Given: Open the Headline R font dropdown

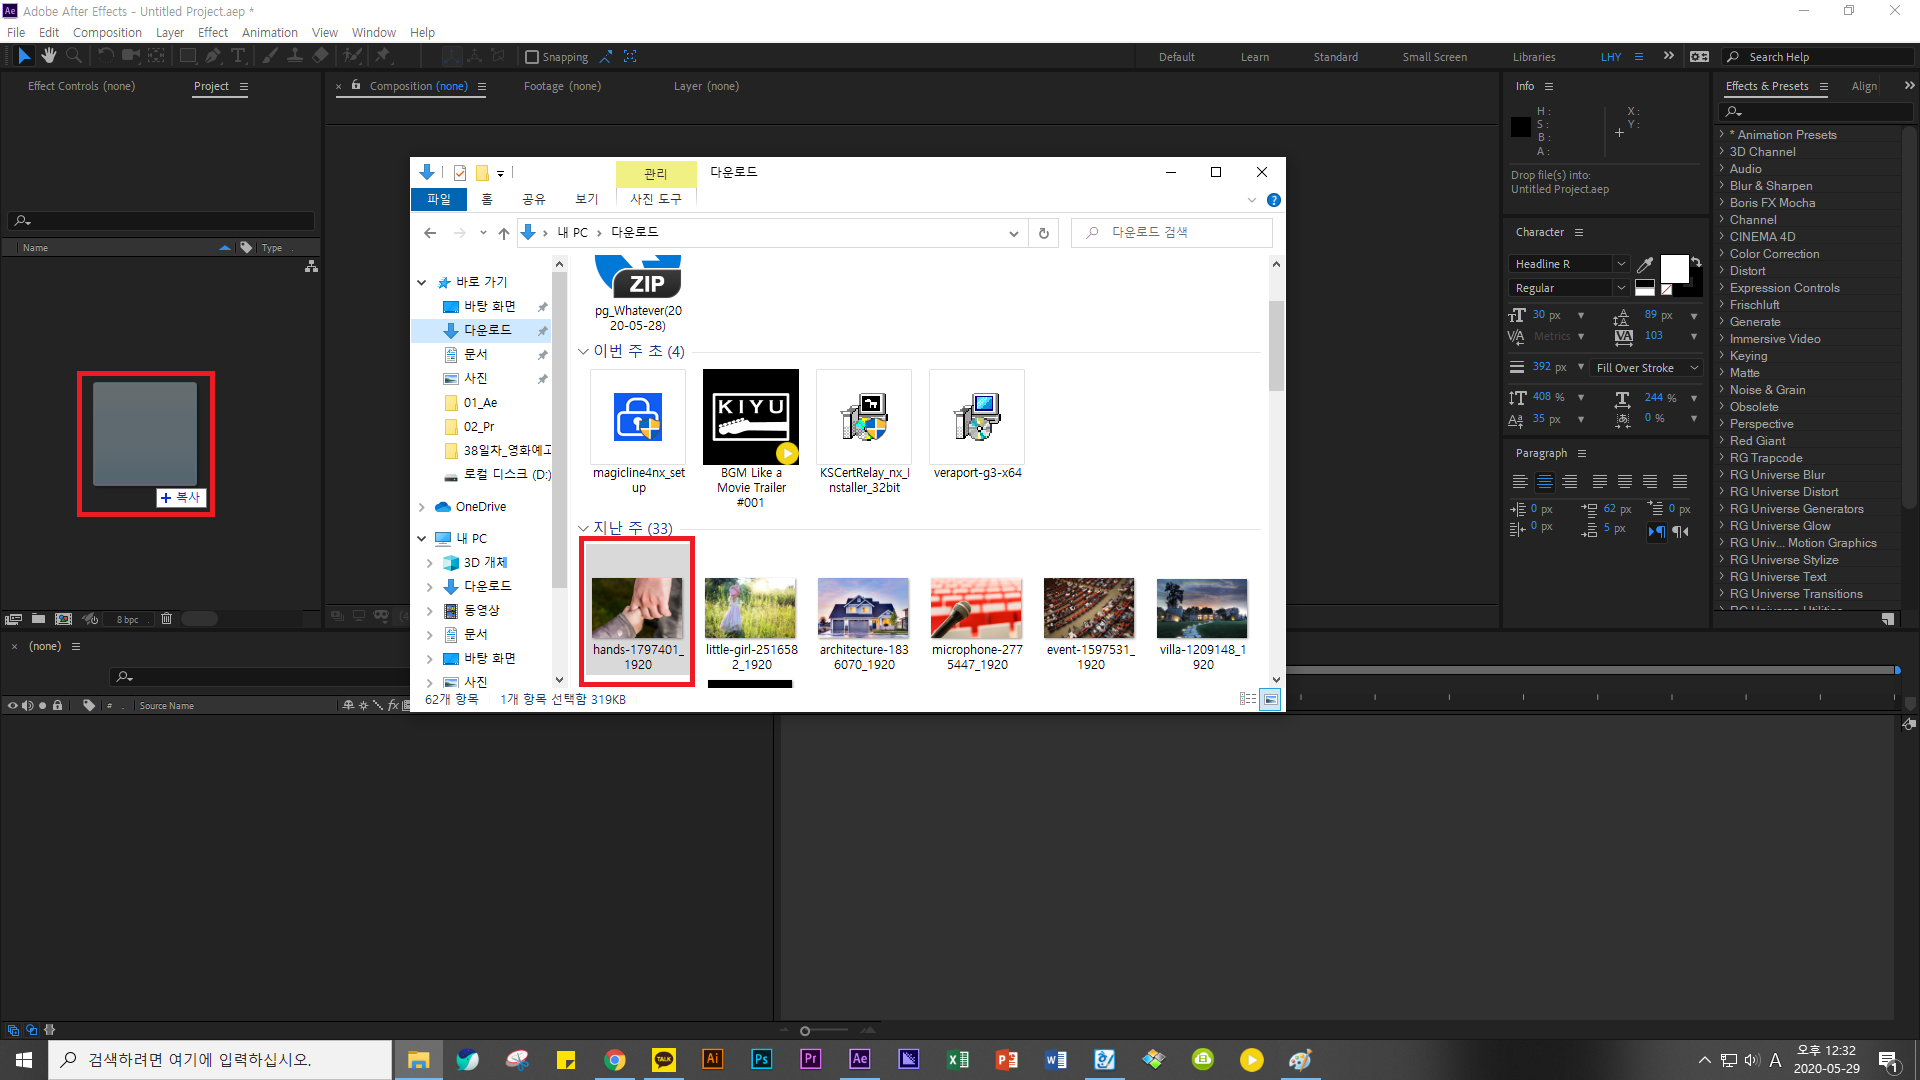Looking at the screenshot, I should coord(1620,264).
